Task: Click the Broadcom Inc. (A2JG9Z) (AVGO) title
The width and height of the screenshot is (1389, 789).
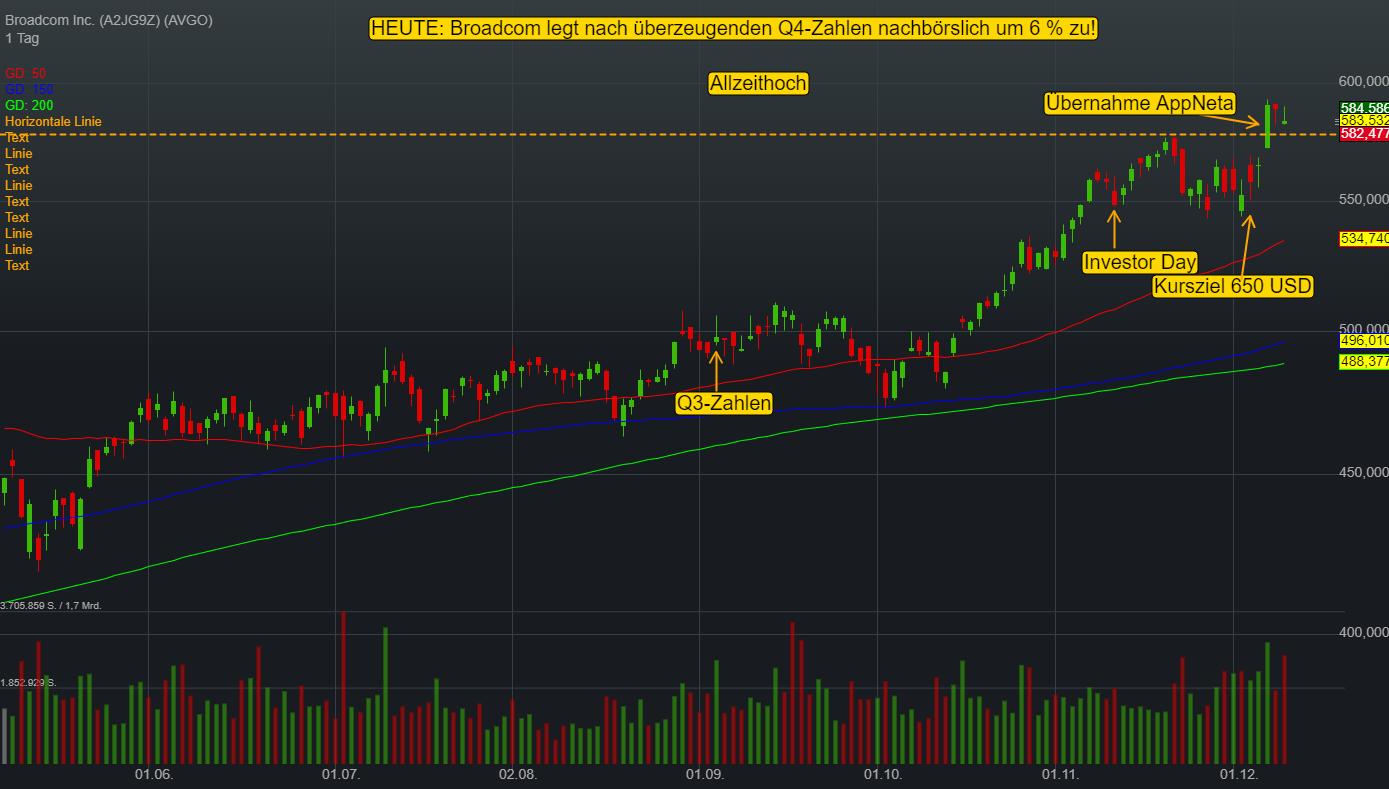Action: tap(108, 20)
